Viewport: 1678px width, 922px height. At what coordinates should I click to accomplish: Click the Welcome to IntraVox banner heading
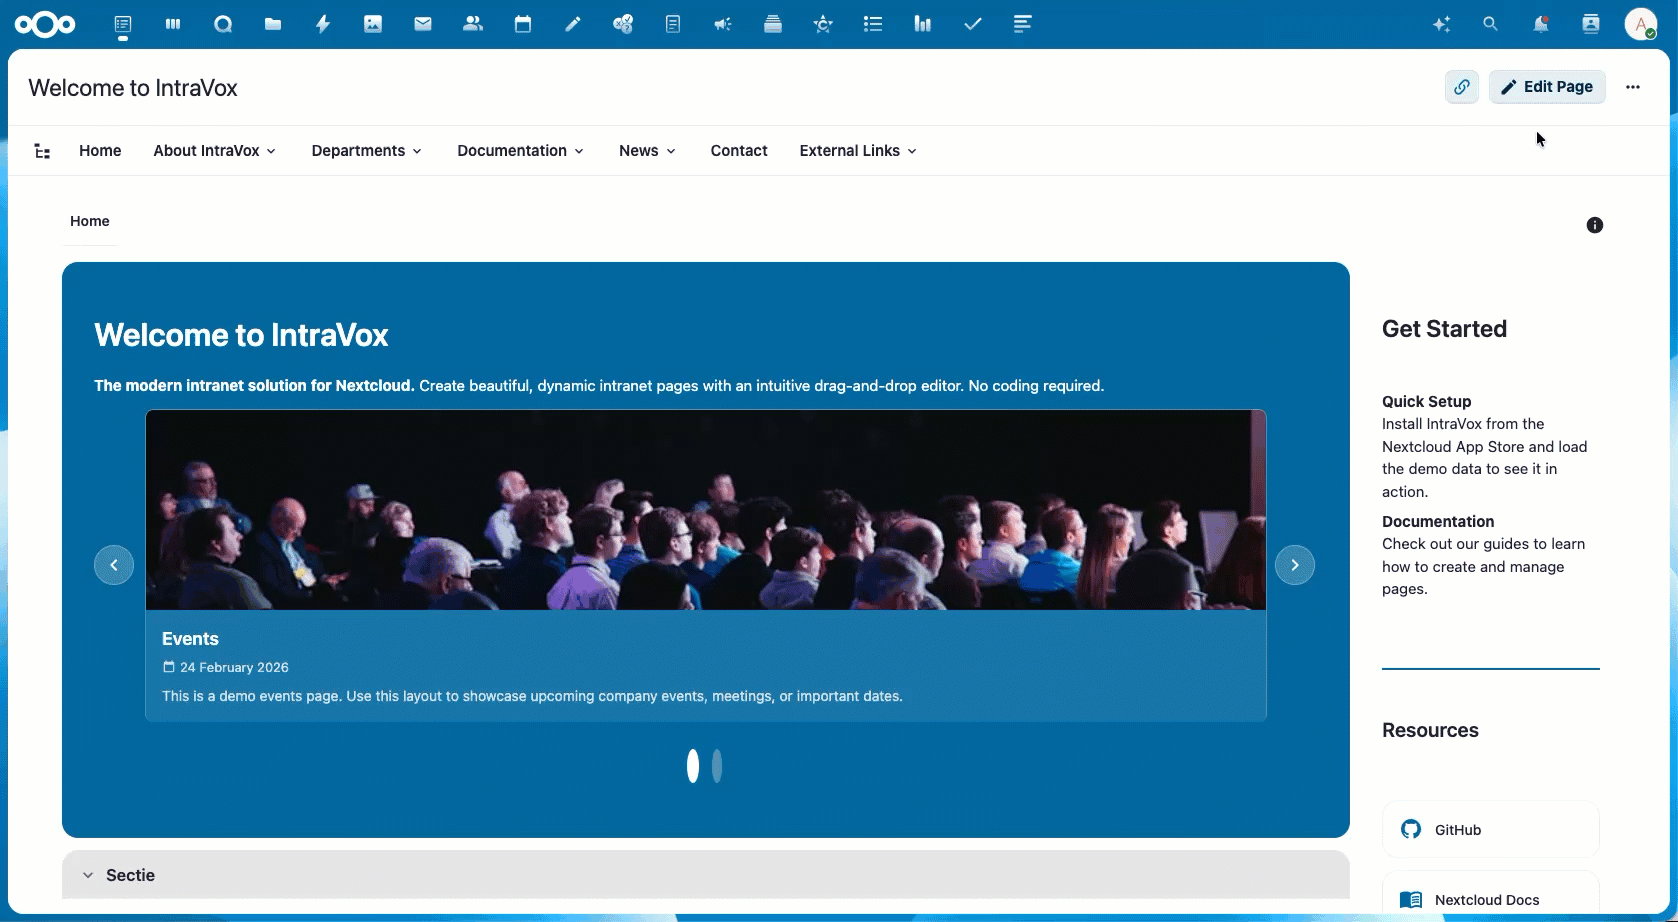coord(241,335)
